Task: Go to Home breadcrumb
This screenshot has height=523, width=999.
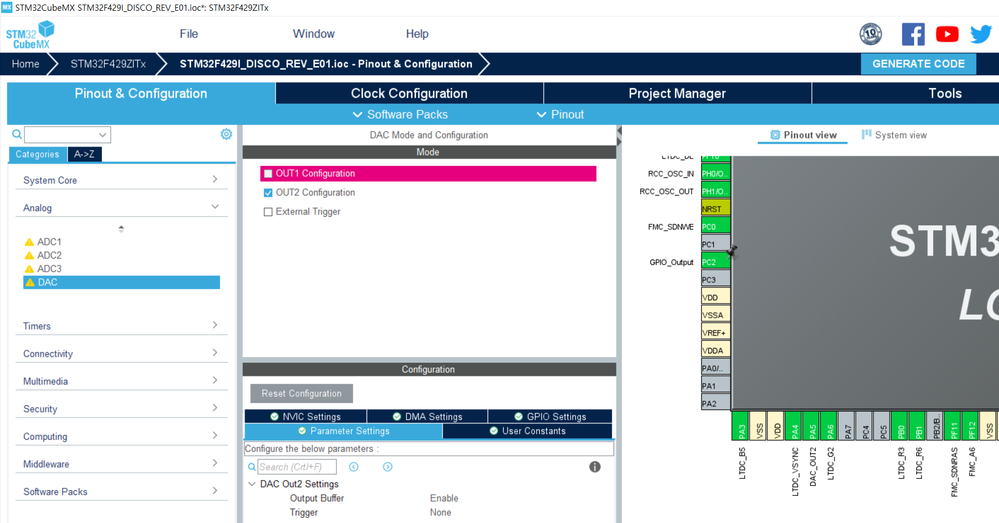Action: (25, 64)
